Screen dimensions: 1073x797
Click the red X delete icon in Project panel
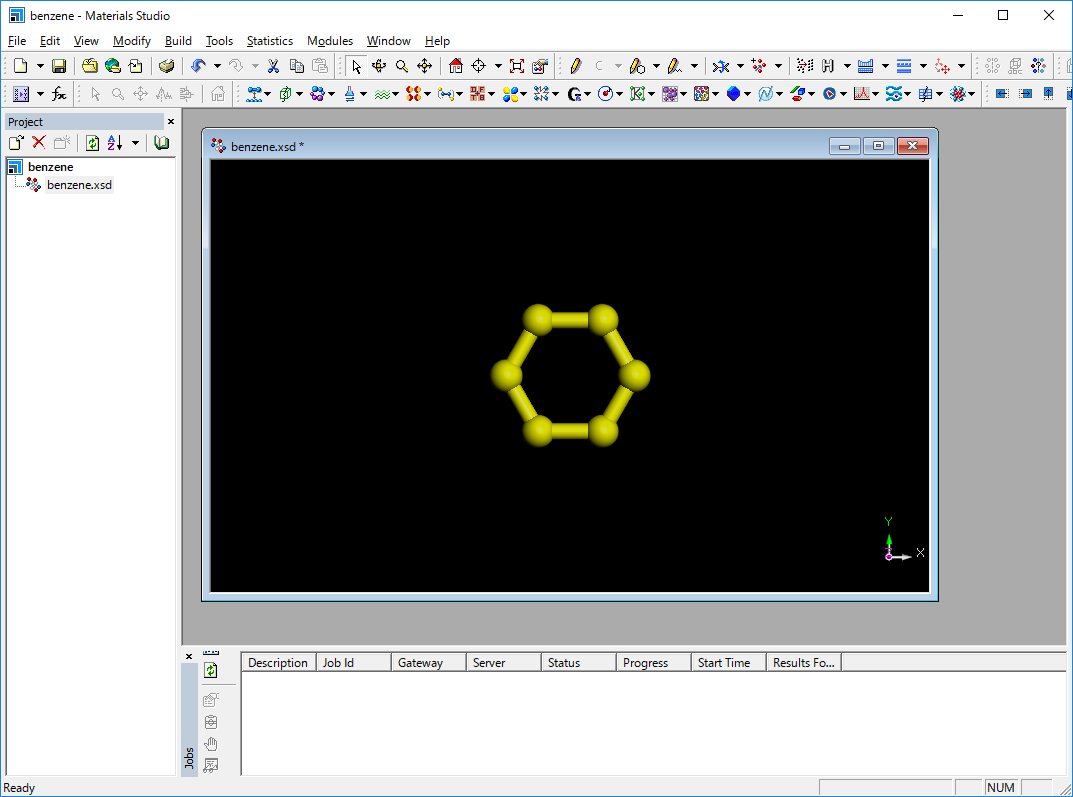tap(39, 143)
